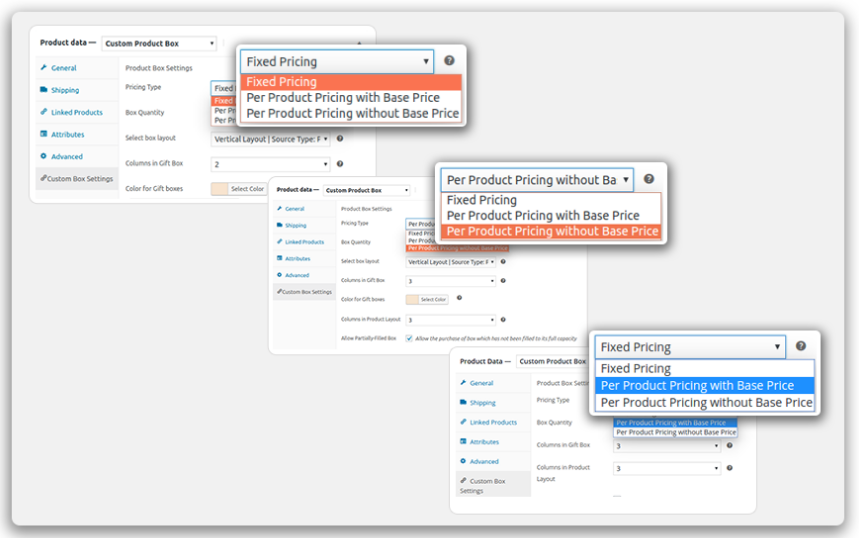Click Select Color button in the middle panel

coord(433,299)
